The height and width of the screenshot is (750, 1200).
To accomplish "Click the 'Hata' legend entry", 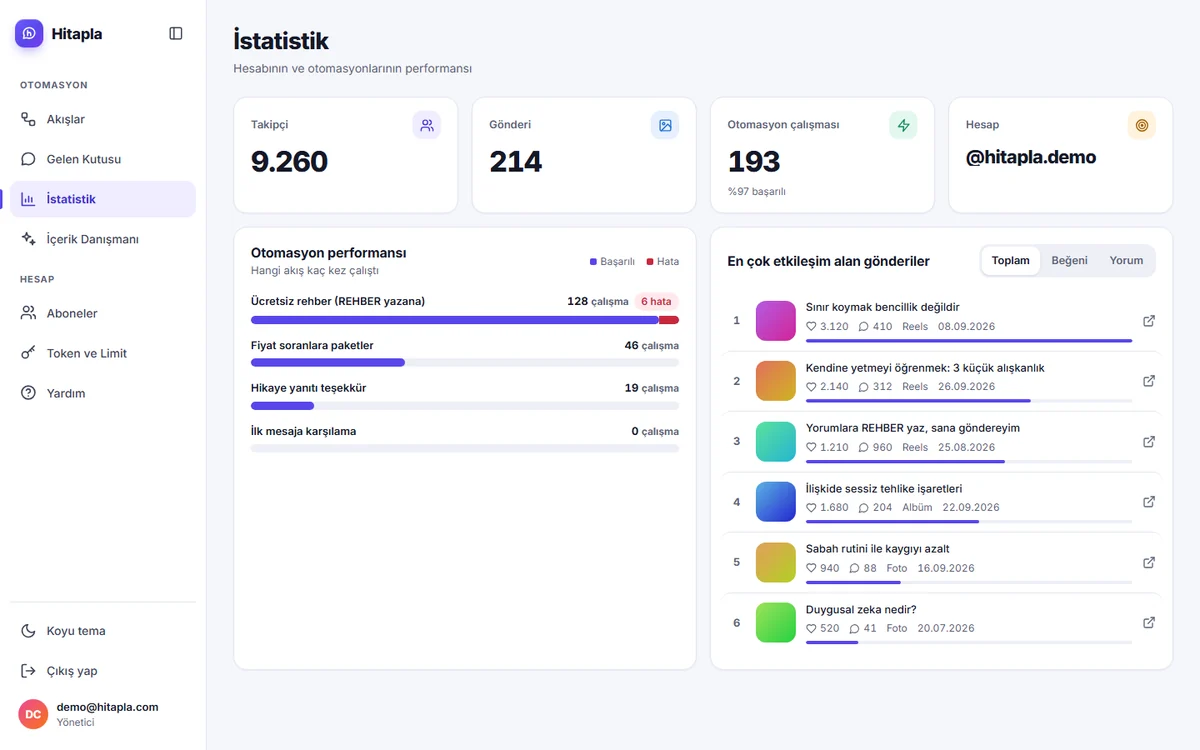I will click(x=663, y=262).
